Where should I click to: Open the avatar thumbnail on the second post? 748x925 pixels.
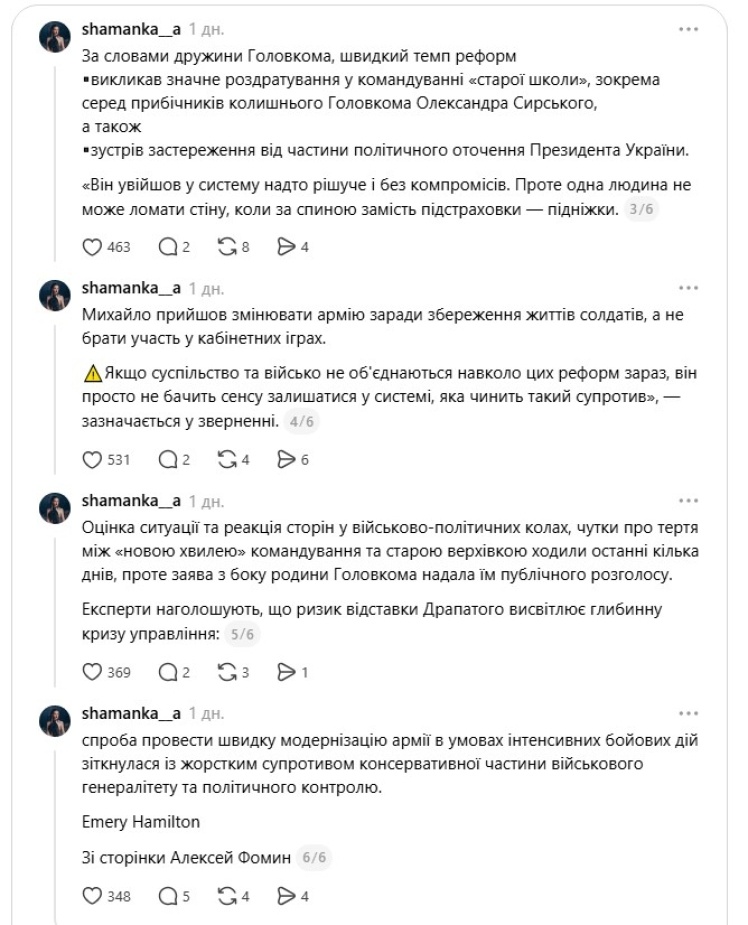tap(55, 296)
